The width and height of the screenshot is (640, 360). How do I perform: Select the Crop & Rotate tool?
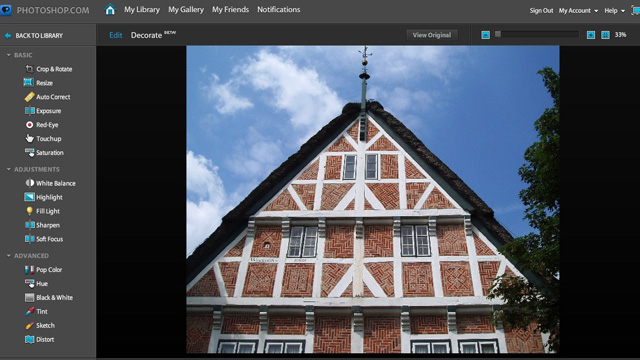[49, 69]
